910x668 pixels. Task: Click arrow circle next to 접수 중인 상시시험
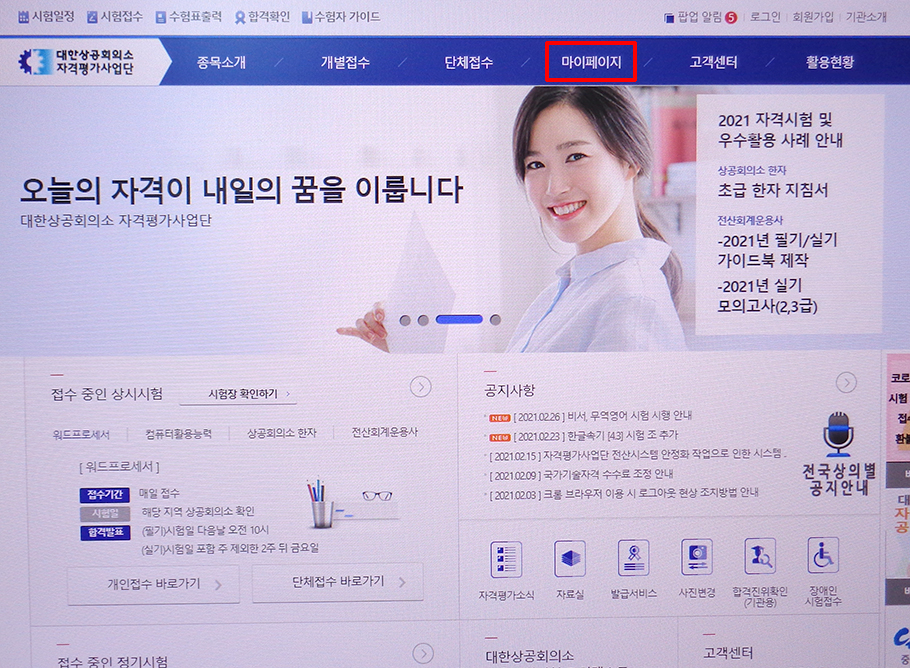(420, 387)
